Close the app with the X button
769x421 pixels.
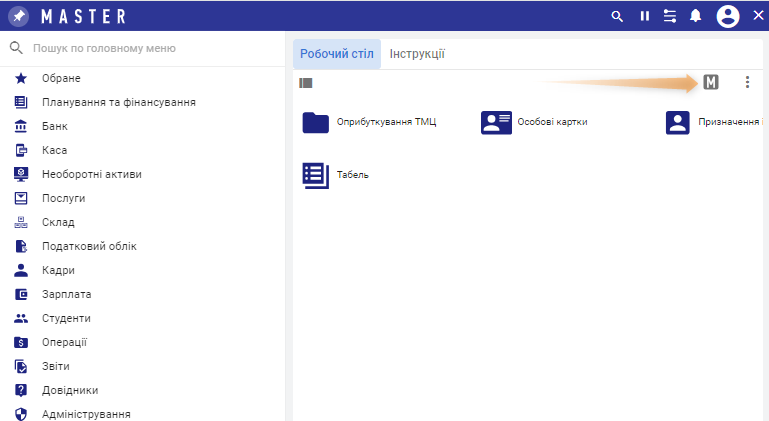(757, 16)
